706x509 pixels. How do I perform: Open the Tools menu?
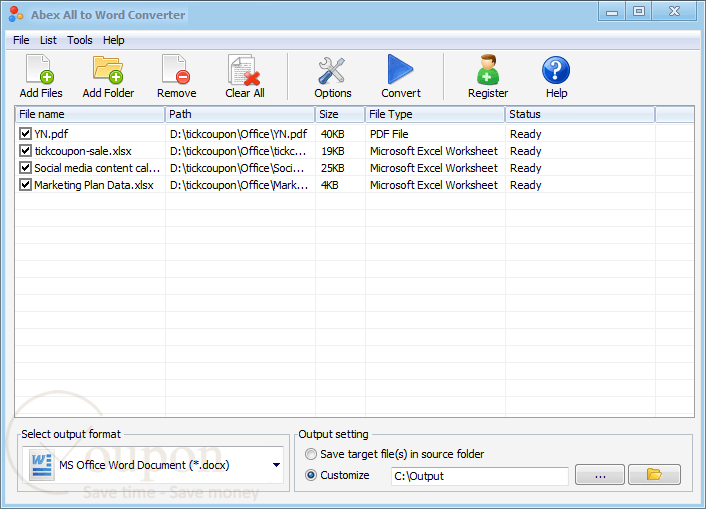click(80, 40)
